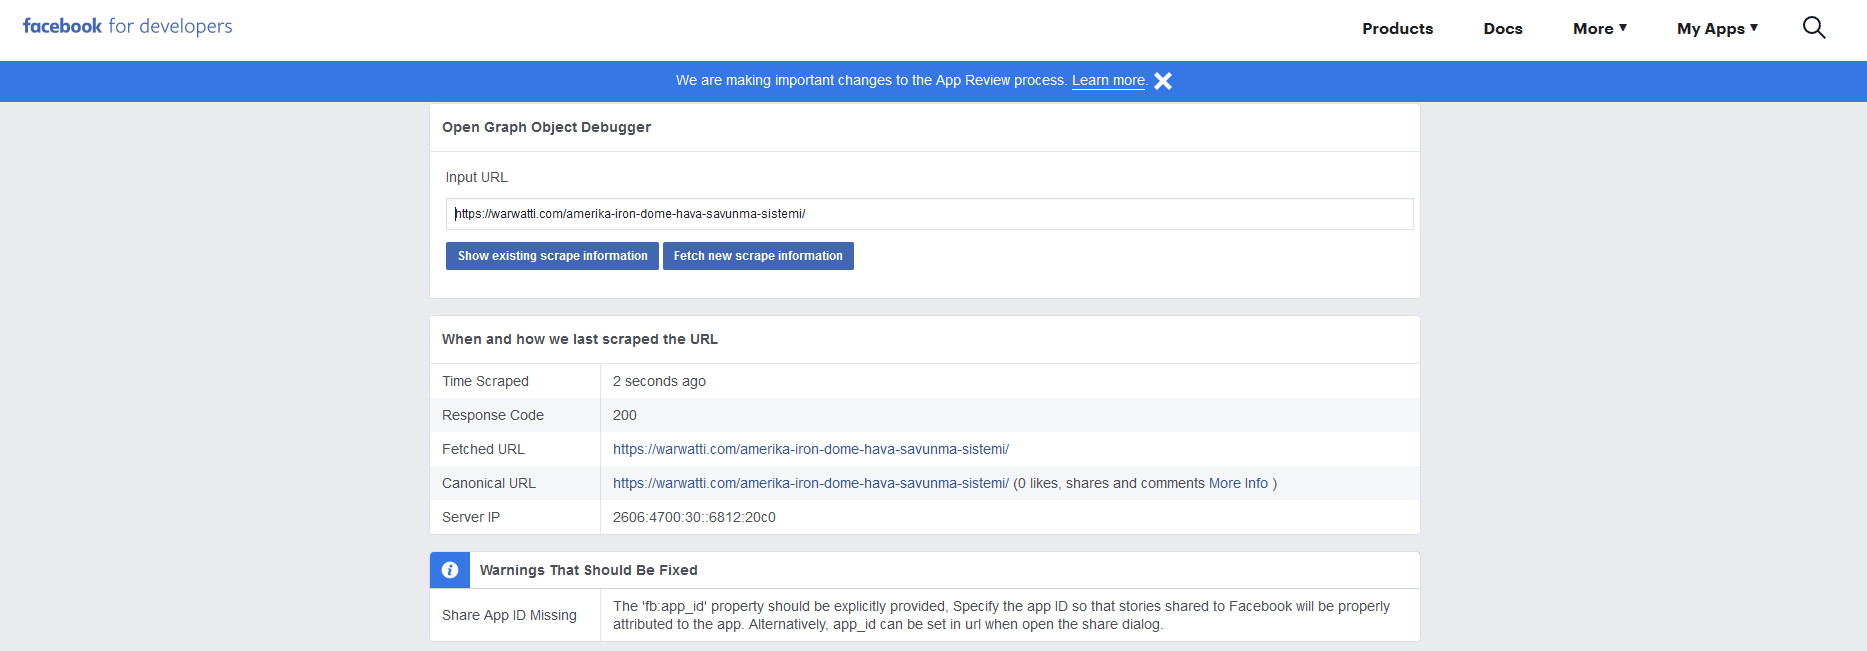Open More Info link for likes
This screenshot has height=651, width=1867.
[x=1238, y=483]
